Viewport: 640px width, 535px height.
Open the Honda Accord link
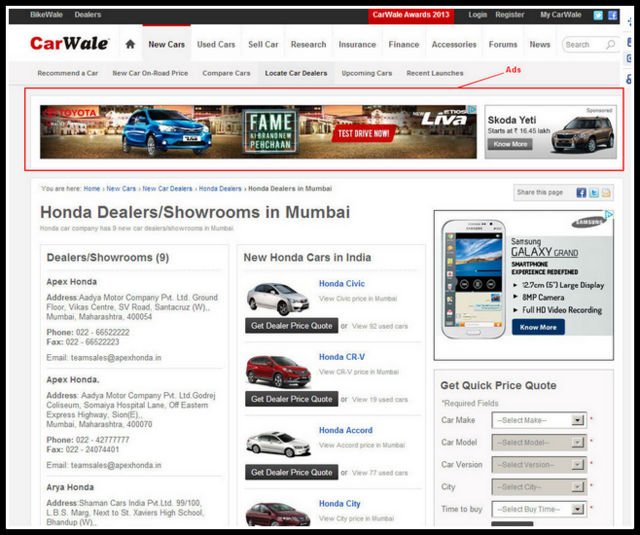click(346, 430)
